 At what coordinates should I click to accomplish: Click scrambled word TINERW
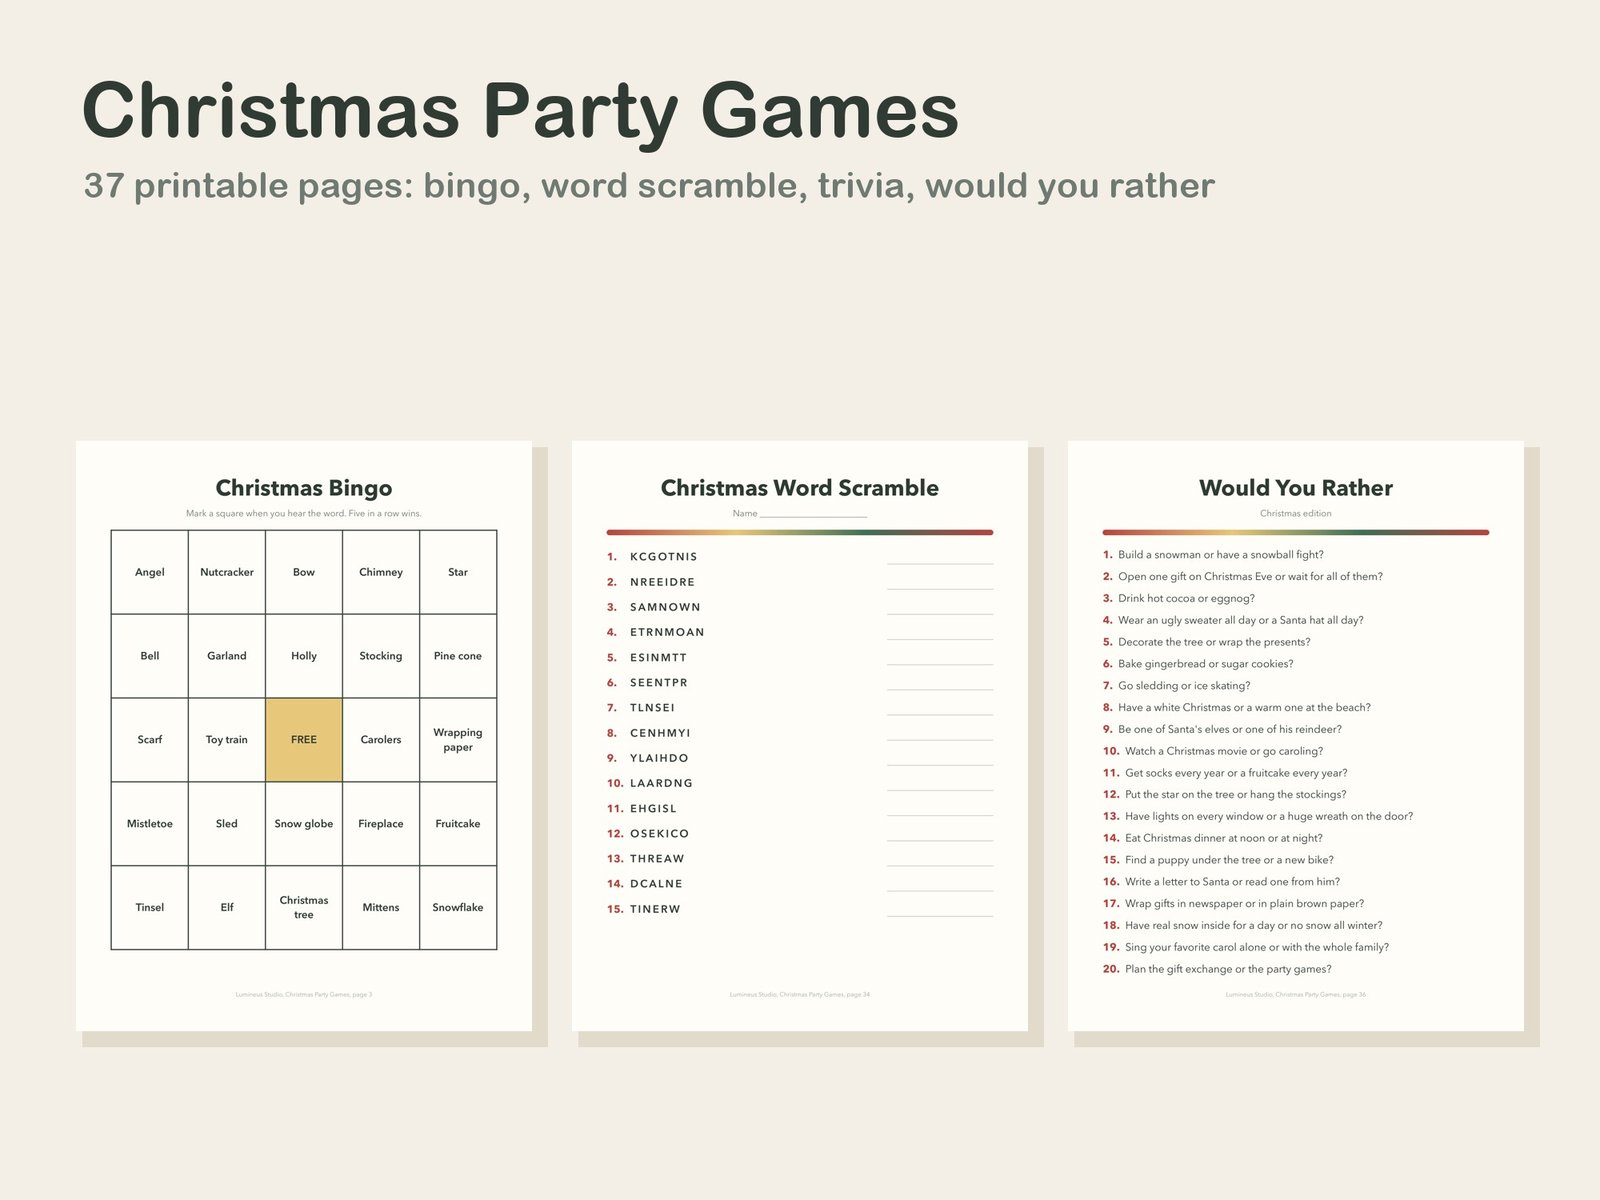[x=655, y=909]
